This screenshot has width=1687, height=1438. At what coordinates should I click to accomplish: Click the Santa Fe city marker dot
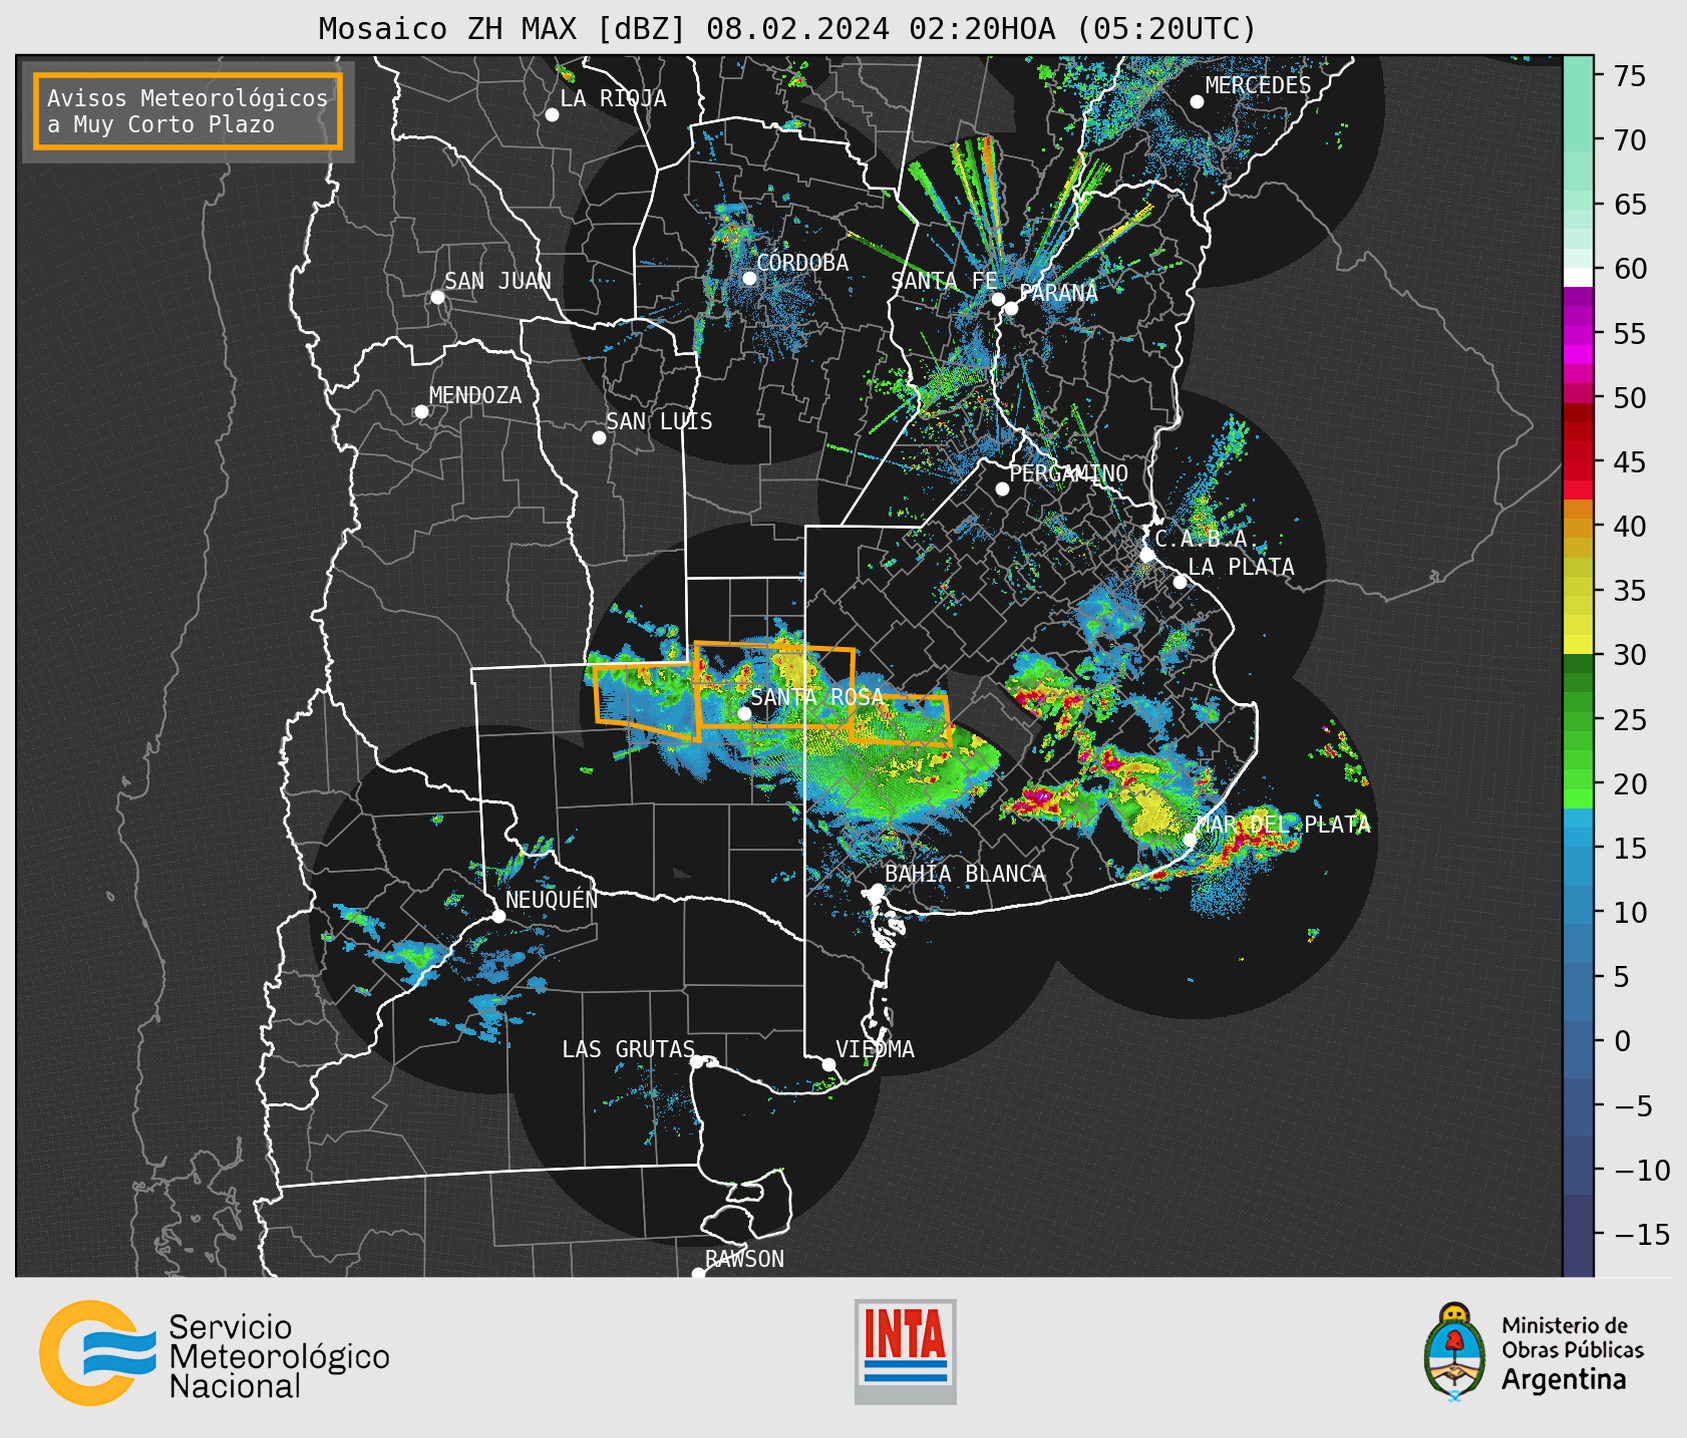click(x=998, y=299)
